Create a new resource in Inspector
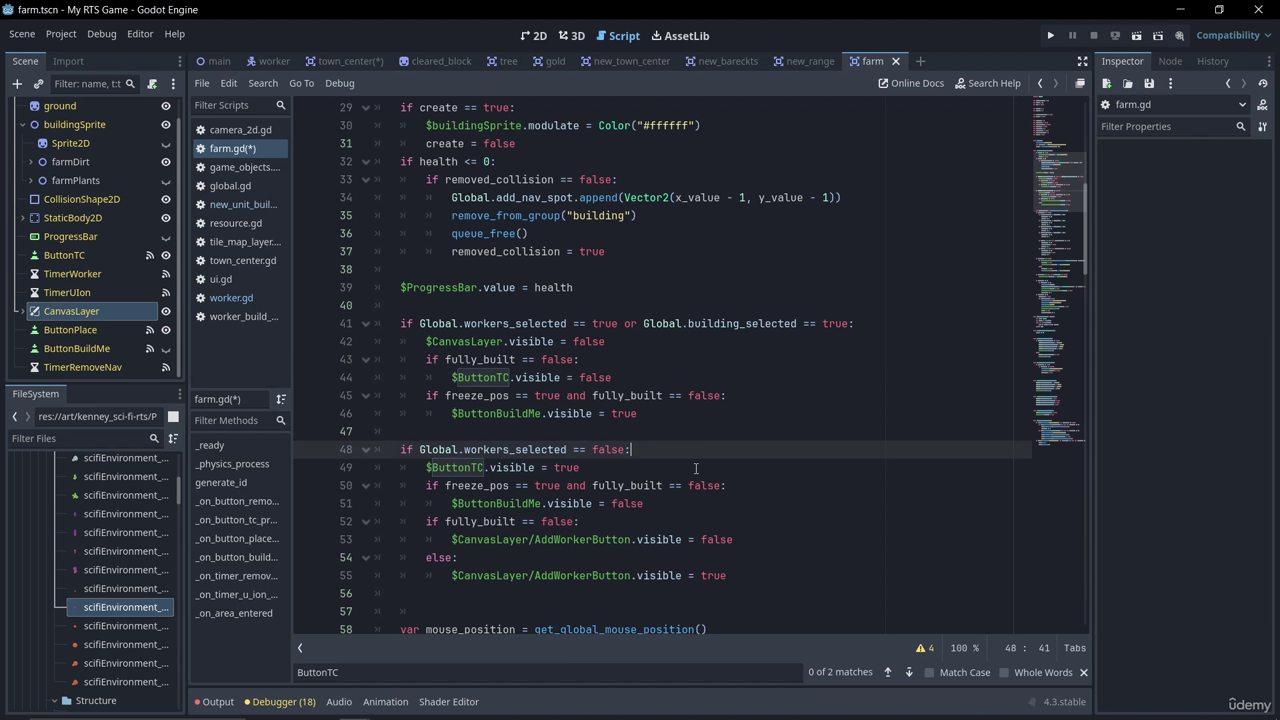The width and height of the screenshot is (1280, 720). (1107, 84)
